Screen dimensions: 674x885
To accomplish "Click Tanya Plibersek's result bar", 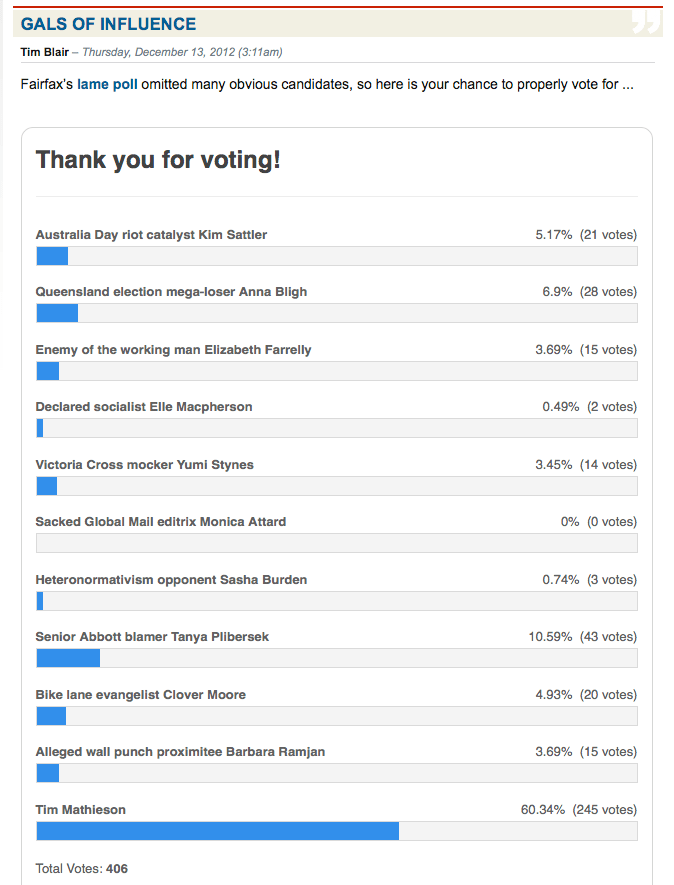I will tap(68, 658).
